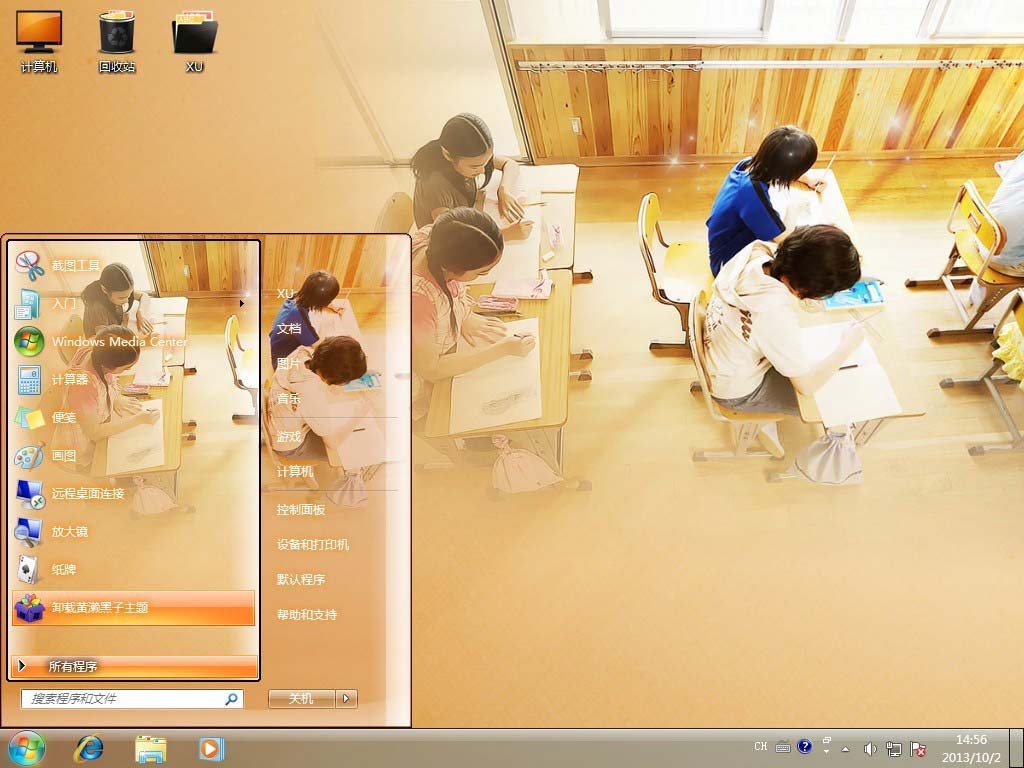Viewport: 1024px width, 768px height.
Task: Launch the 画图 paint program
Action: point(64,455)
